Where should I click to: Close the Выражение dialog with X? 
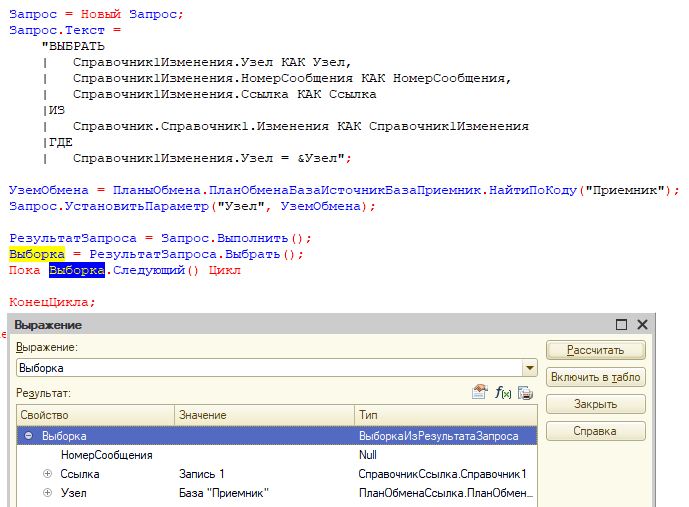click(642, 325)
